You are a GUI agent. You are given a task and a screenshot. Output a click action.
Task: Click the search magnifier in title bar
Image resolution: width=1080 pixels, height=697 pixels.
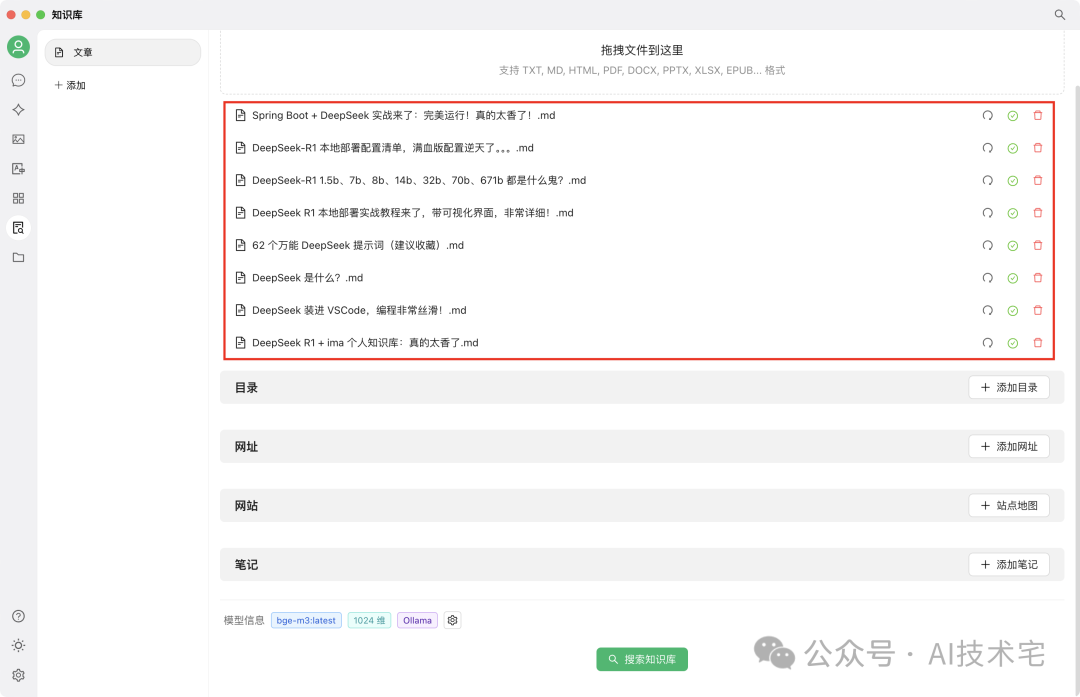(x=1060, y=14)
